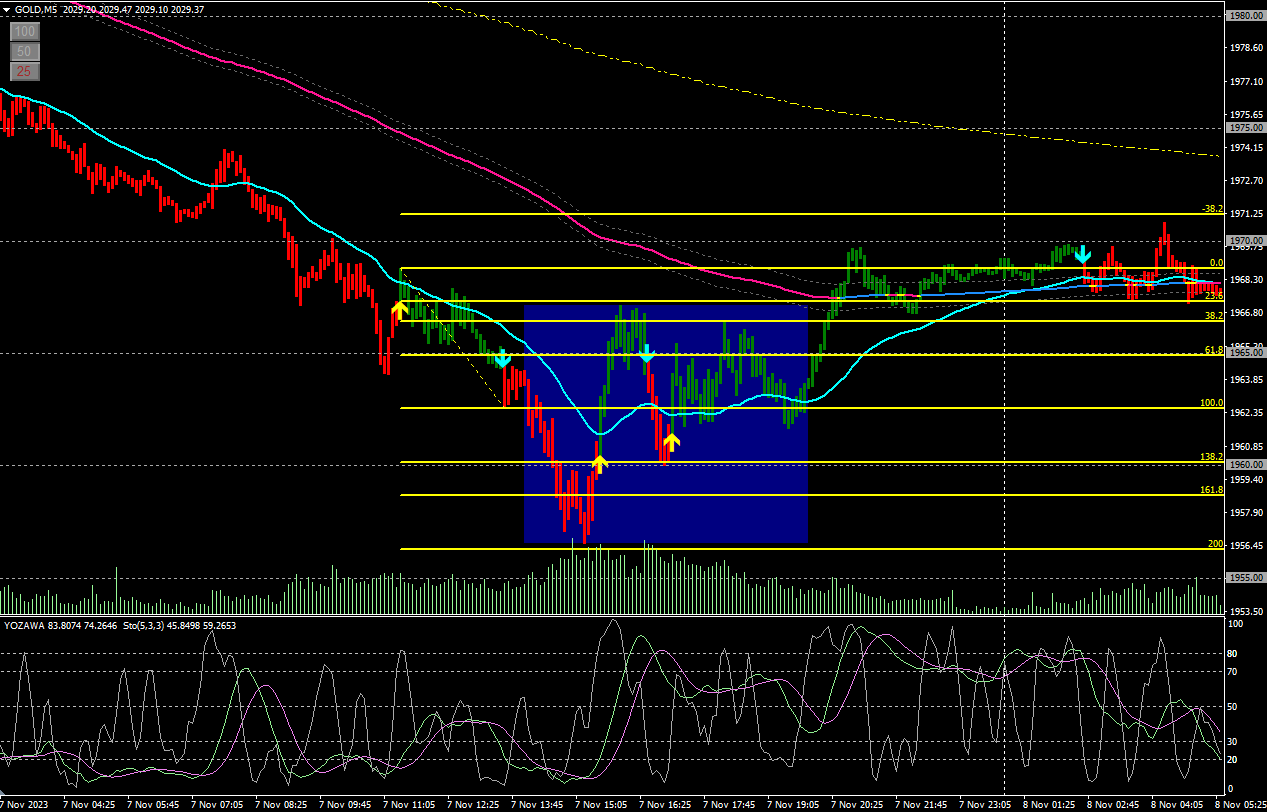Click the 1955.00 price level tag

pyautogui.click(x=1246, y=578)
